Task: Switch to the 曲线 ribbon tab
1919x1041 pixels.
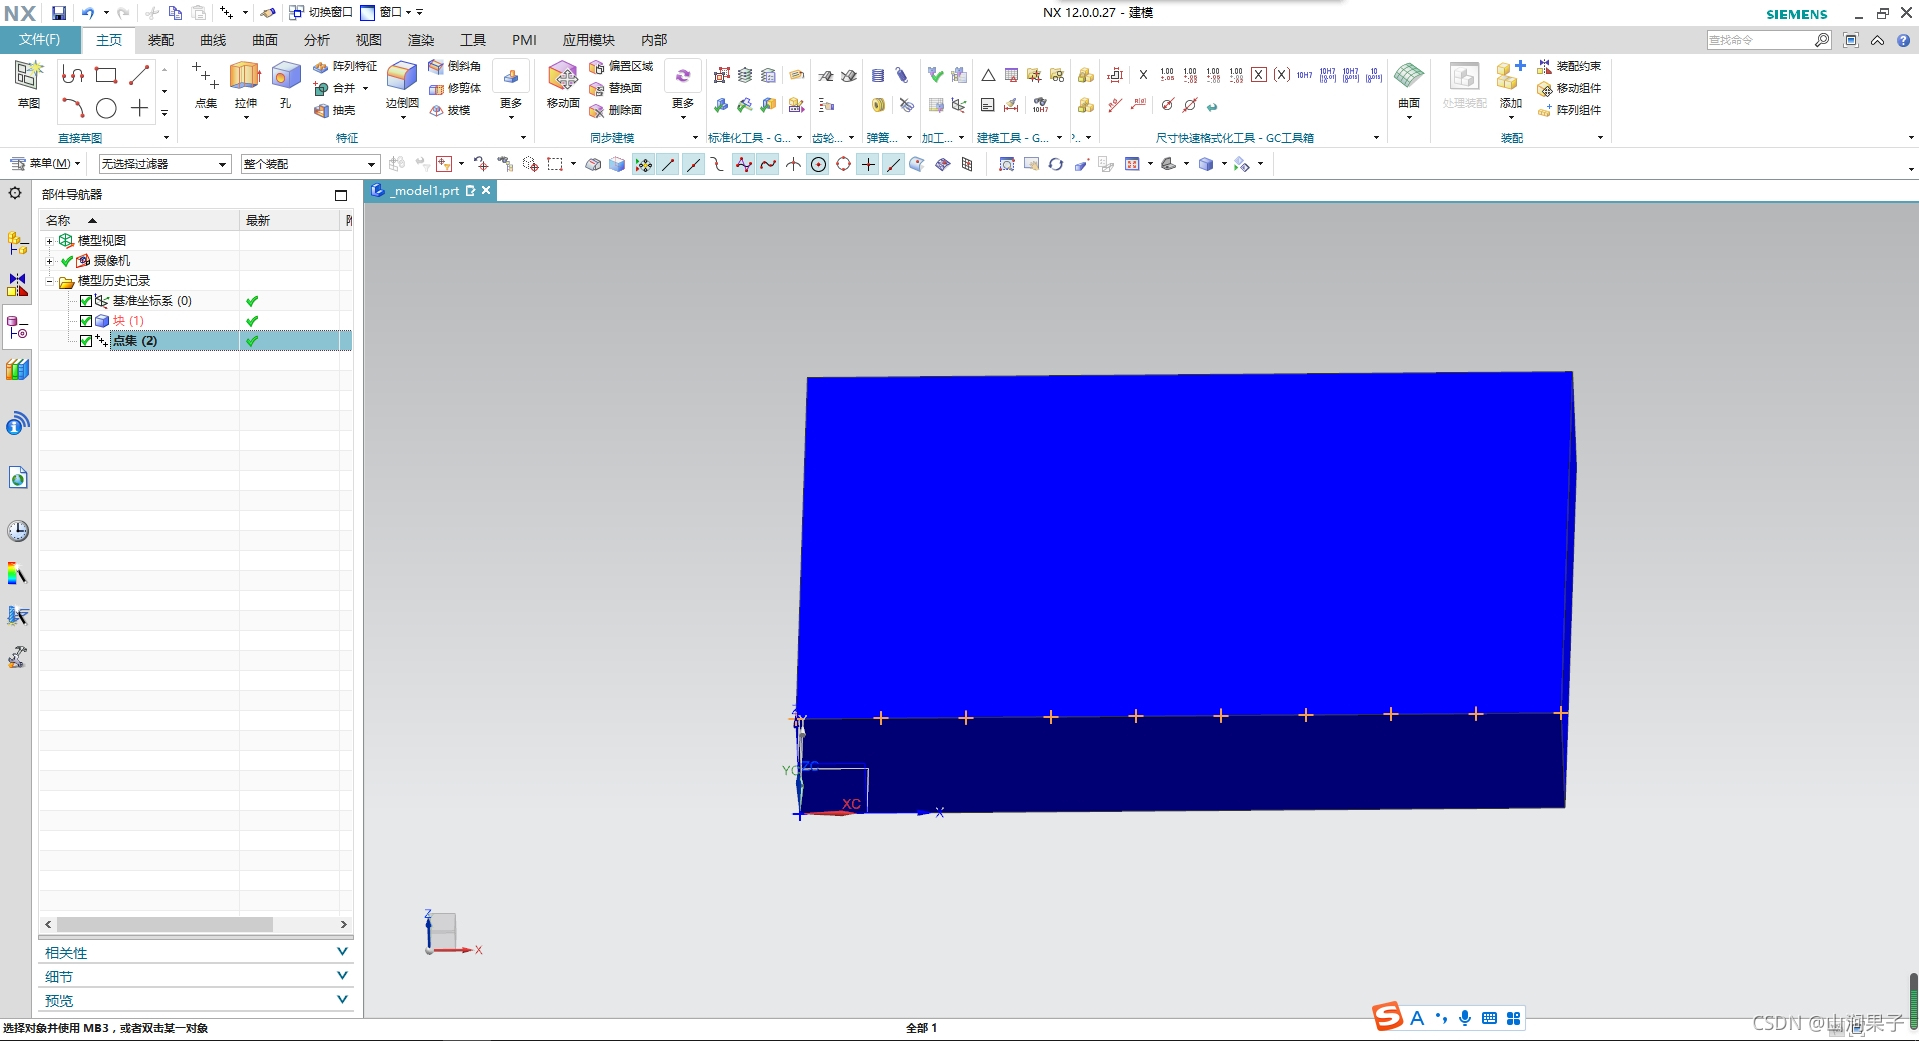Action: [x=213, y=40]
